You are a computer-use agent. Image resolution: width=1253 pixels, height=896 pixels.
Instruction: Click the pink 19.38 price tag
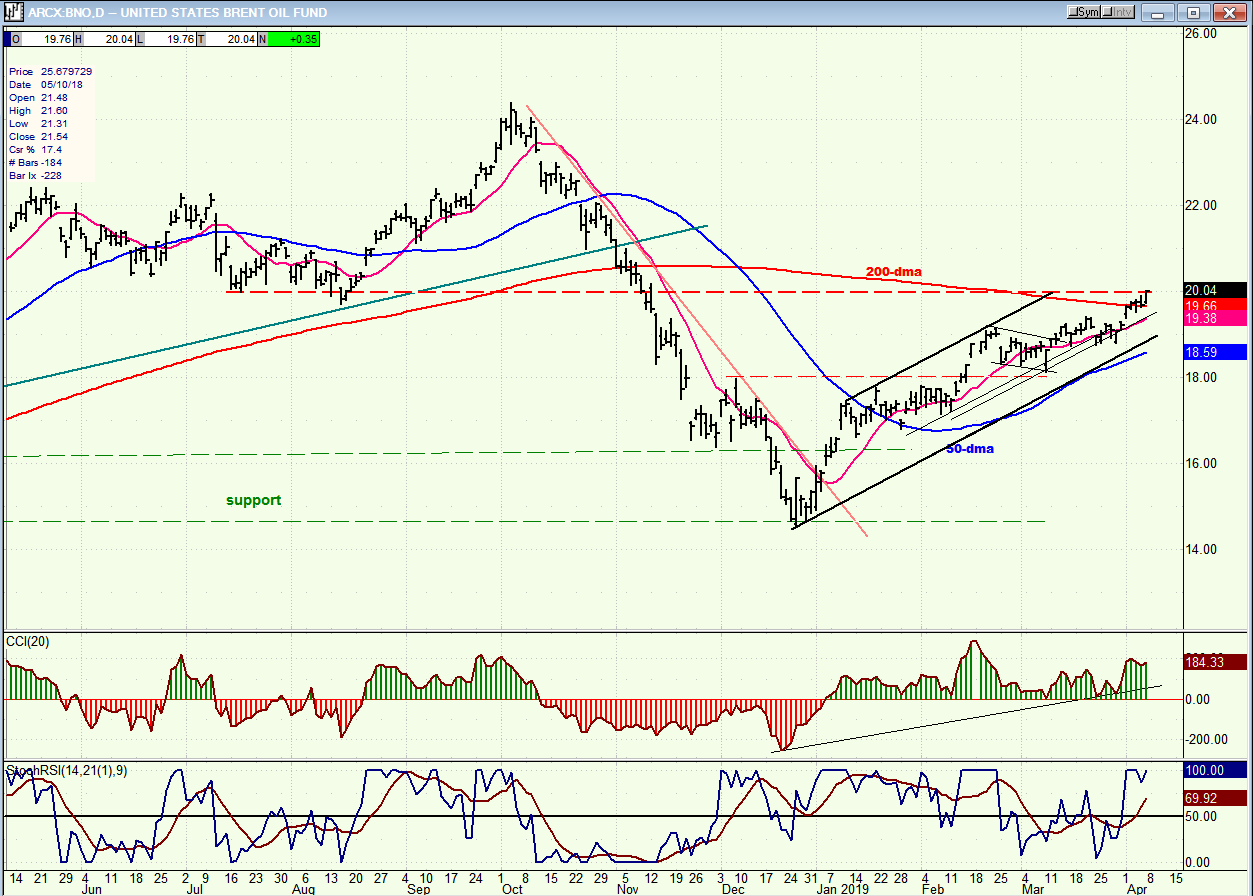(1217, 318)
